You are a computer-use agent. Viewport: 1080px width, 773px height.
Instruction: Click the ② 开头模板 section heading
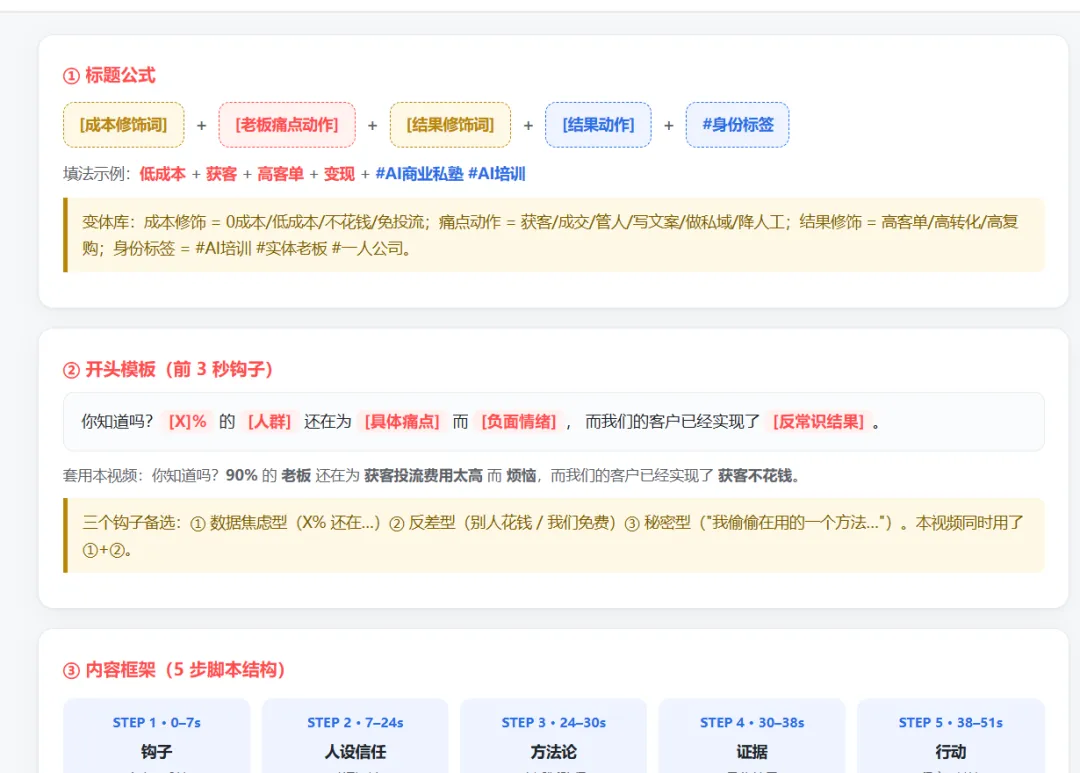tap(168, 369)
